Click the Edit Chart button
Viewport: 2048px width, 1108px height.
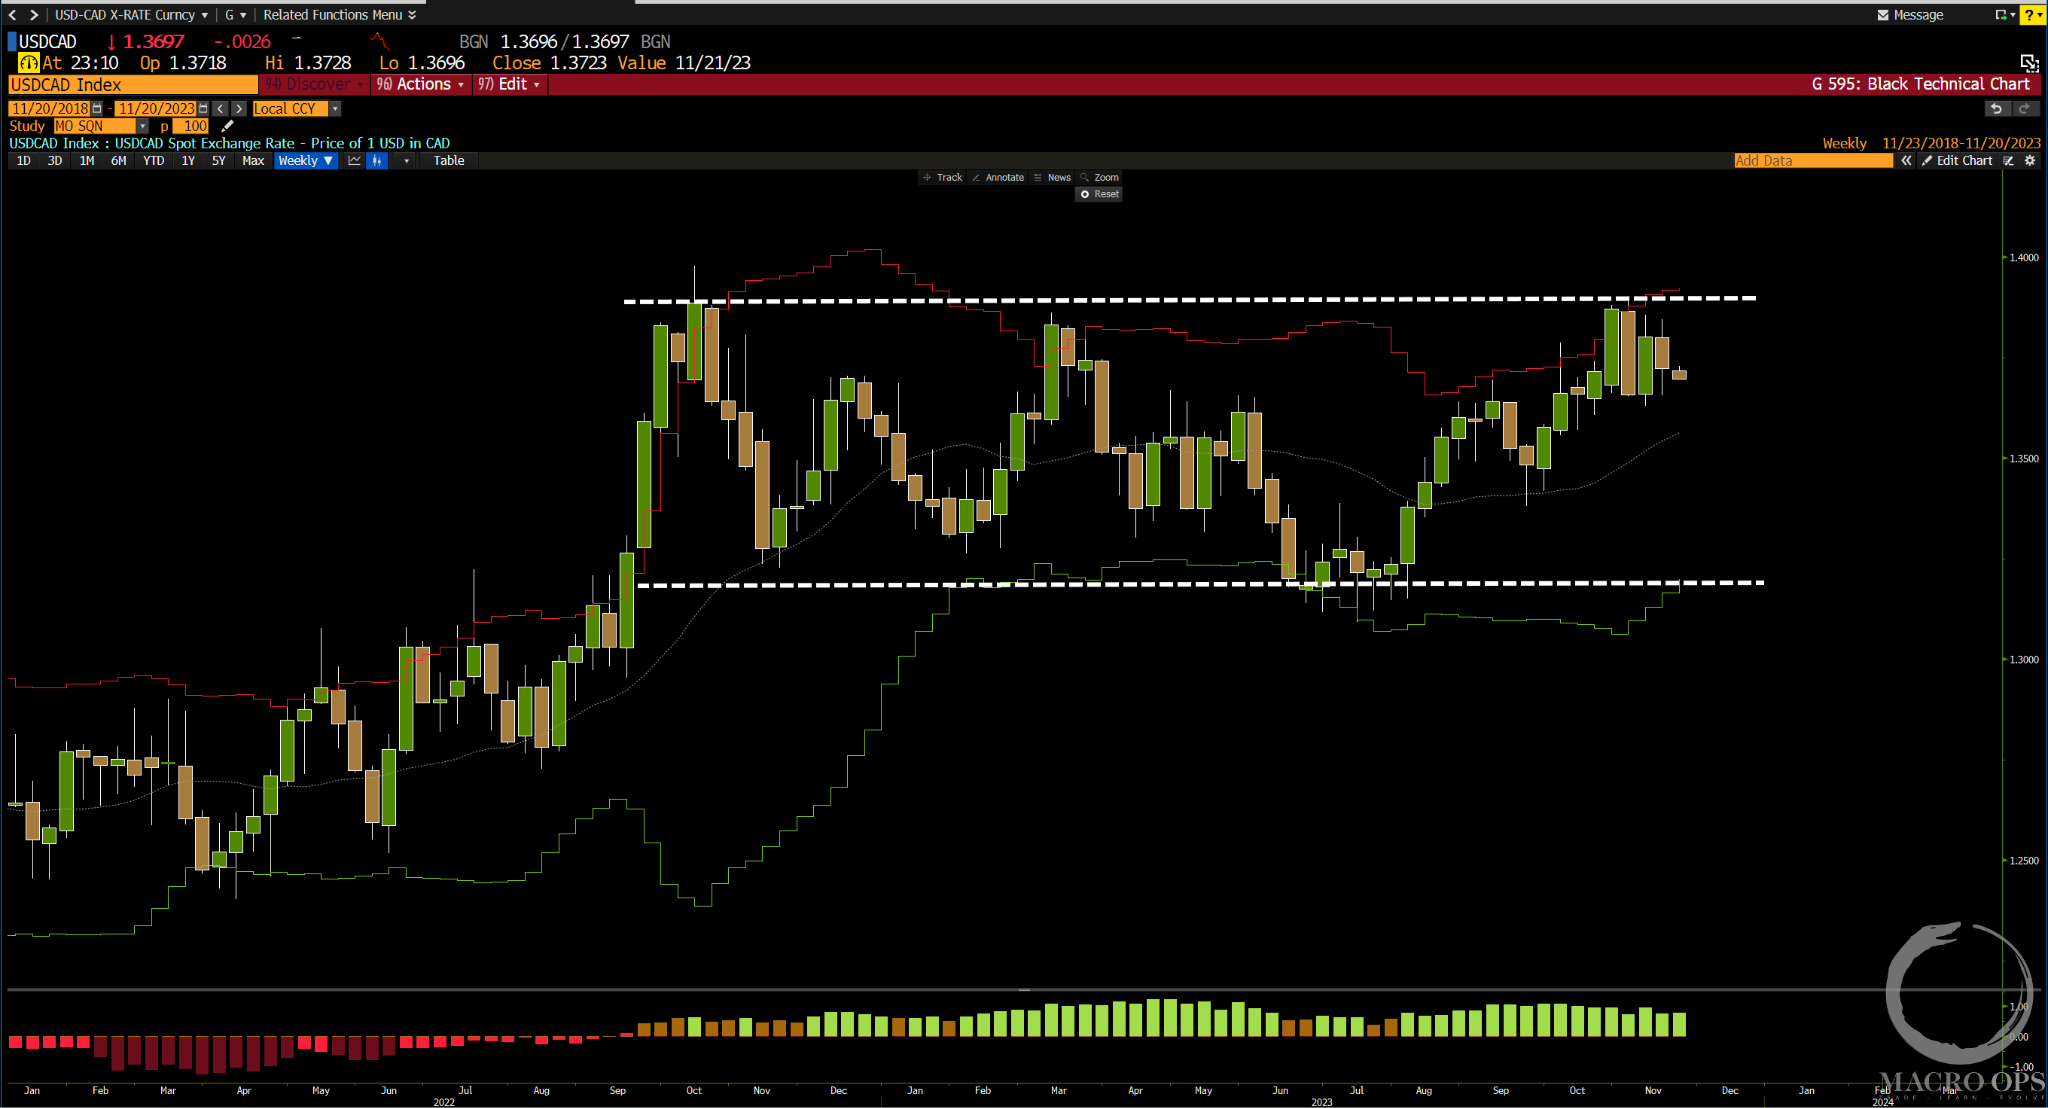[1957, 161]
